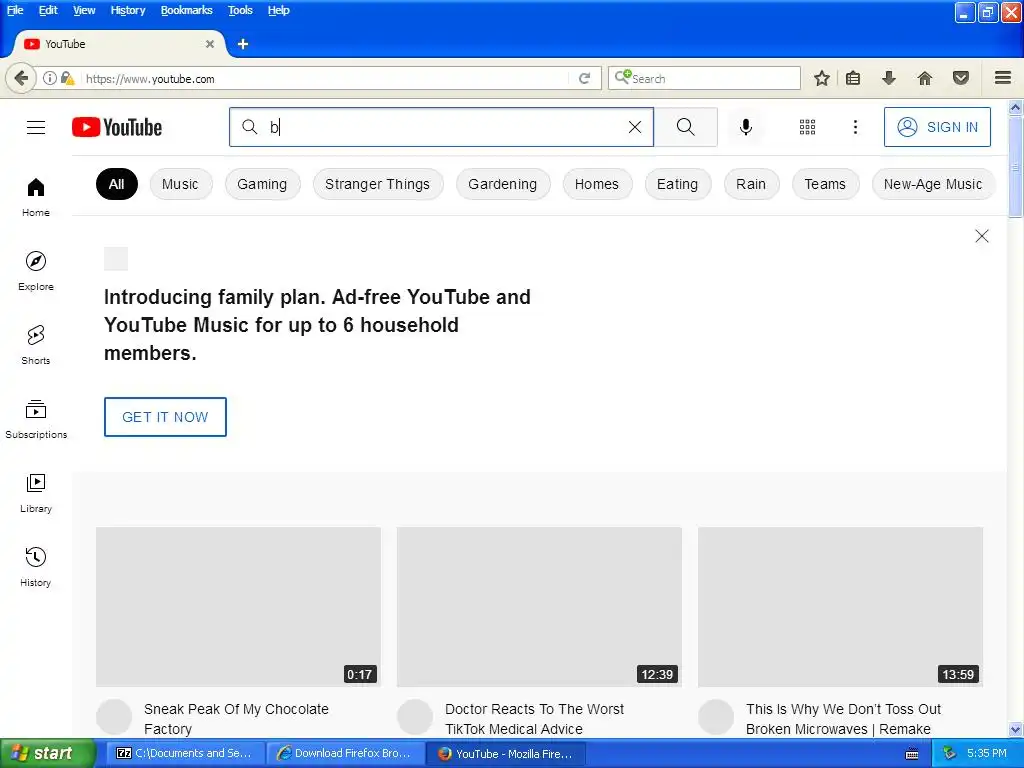Open History in the sidebar
Image resolution: width=1024 pixels, height=768 pixels.
pos(36,567)
